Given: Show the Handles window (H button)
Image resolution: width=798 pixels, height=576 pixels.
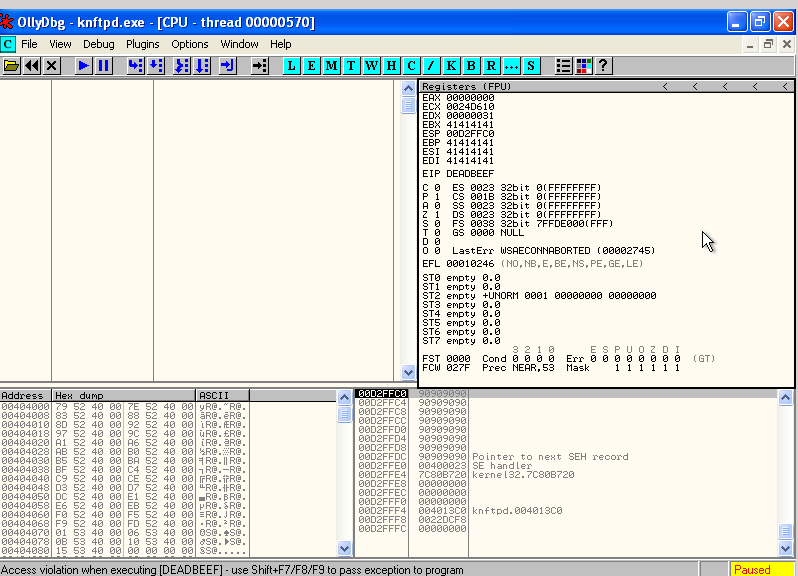Looking at the screenshot, I should click(391, 66).
